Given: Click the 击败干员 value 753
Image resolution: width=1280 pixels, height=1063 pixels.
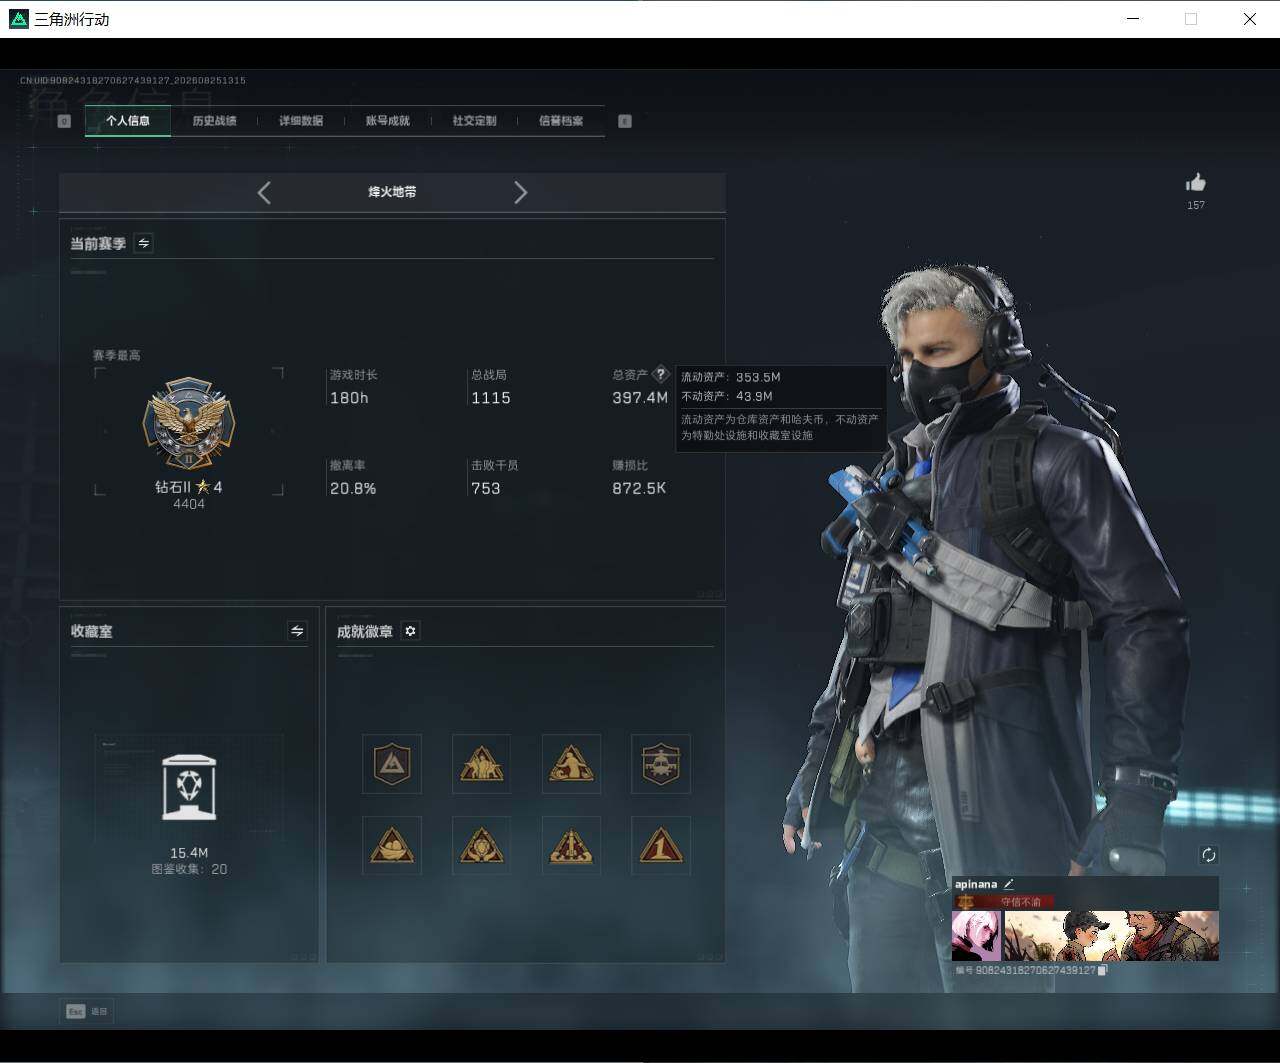Looking at the screenshot, I should (486, 488).
